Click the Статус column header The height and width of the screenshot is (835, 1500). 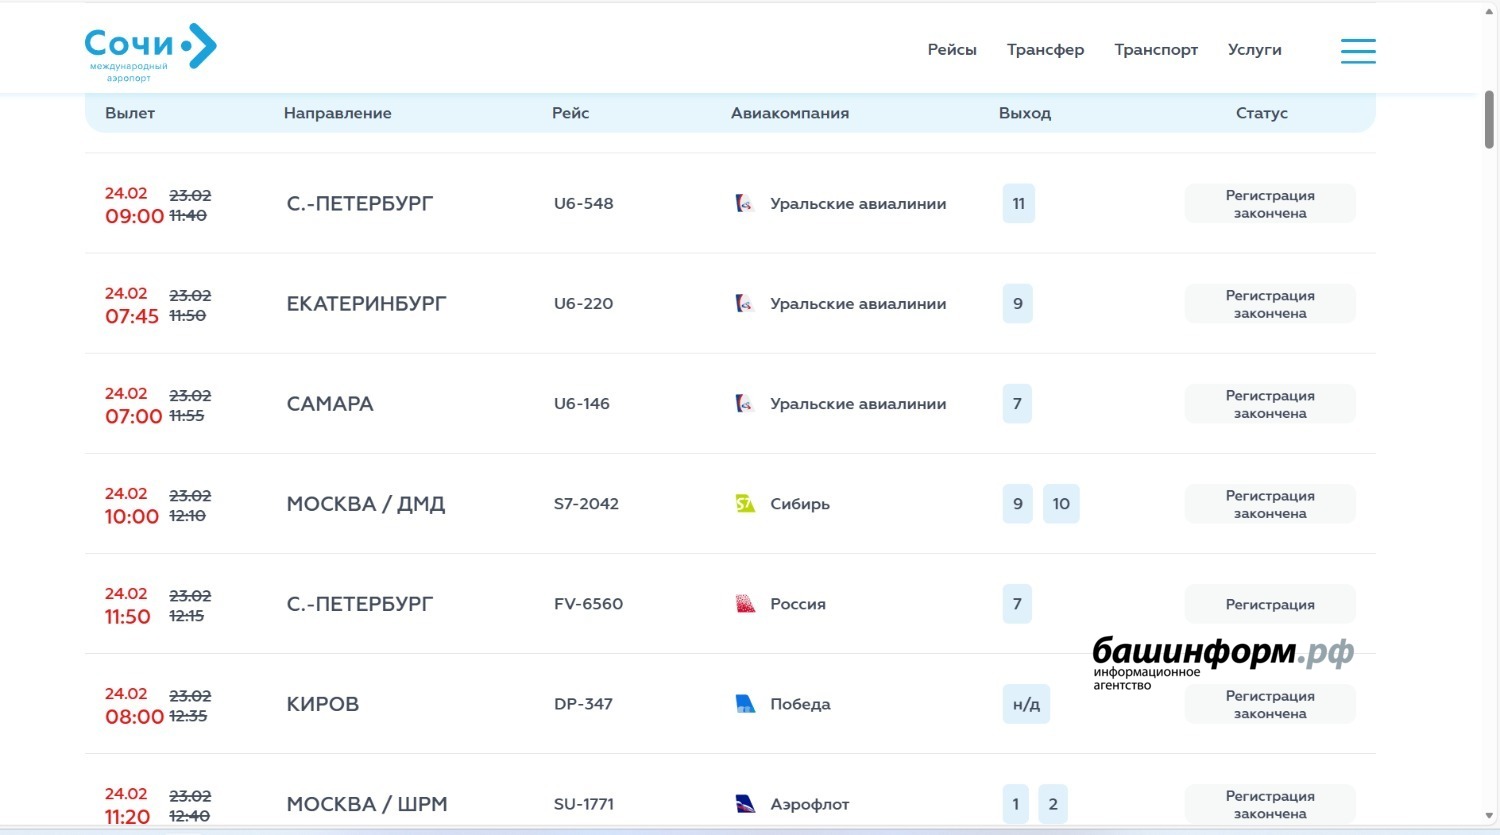pos(1261,113)
